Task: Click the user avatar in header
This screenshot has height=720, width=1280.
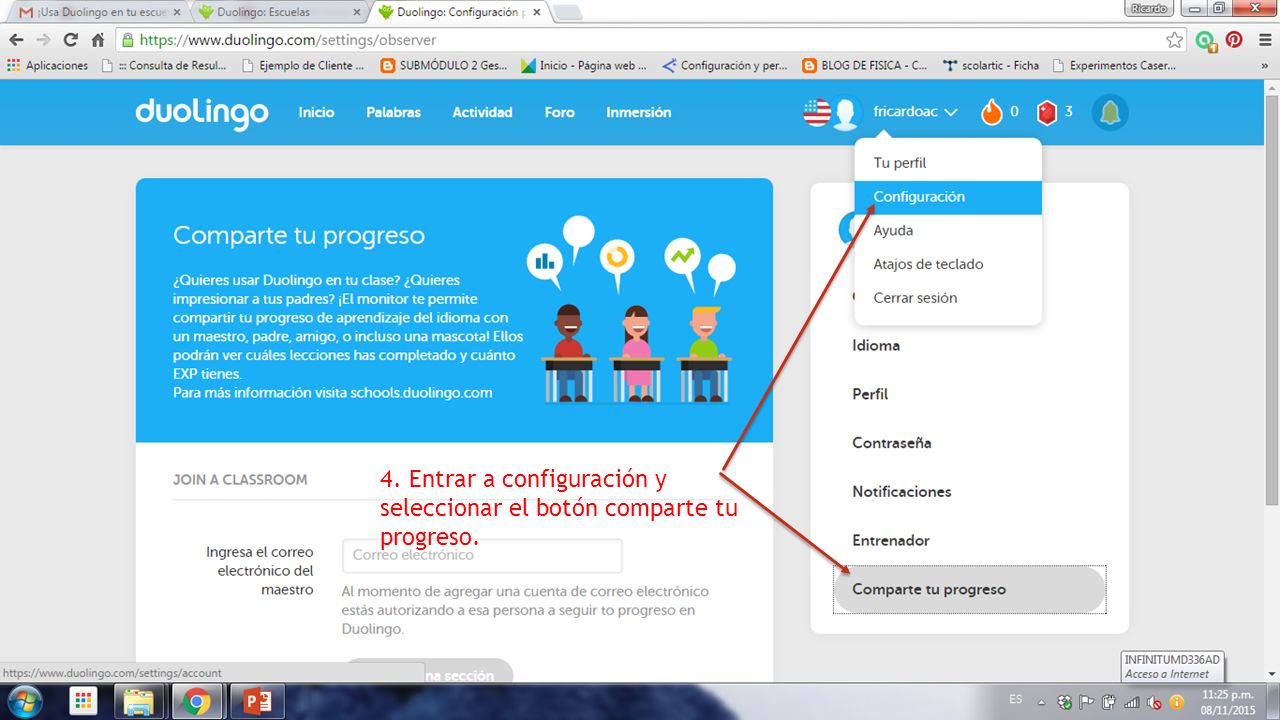Action: (846, 113)
